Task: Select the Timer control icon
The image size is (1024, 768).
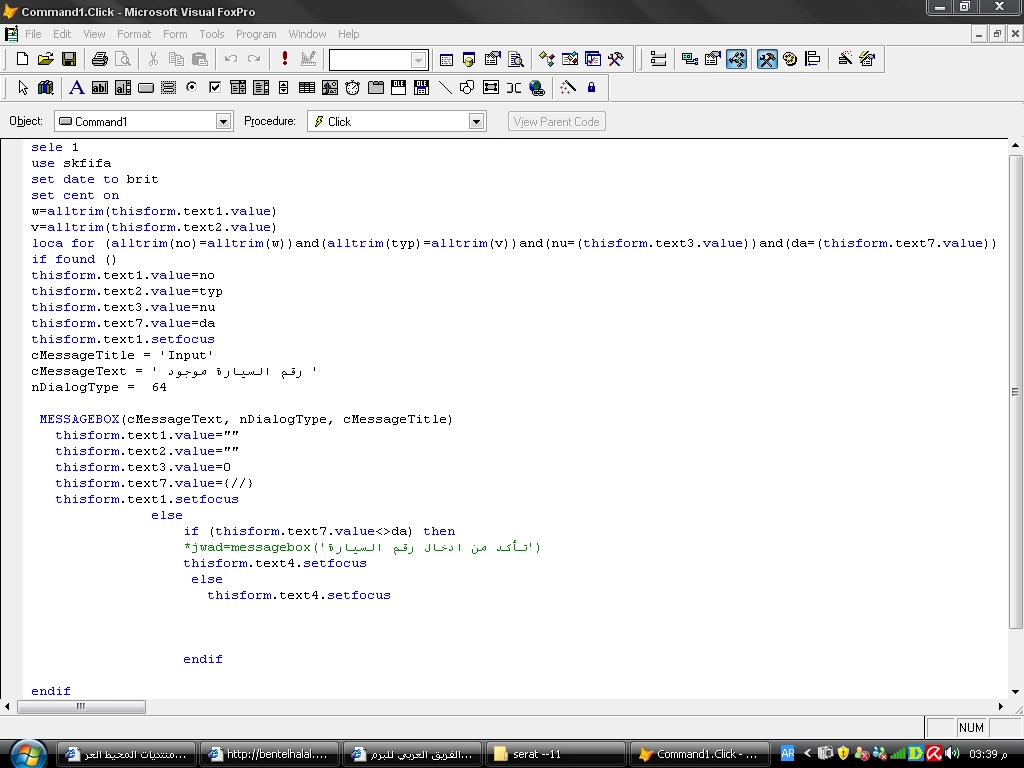Action: coord(353,88)
